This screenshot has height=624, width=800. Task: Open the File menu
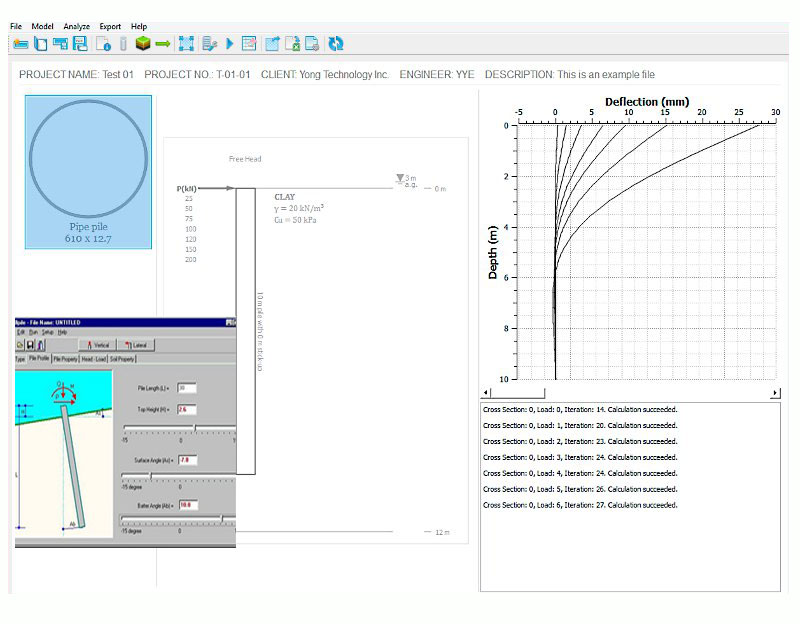[x=16, y=26]
